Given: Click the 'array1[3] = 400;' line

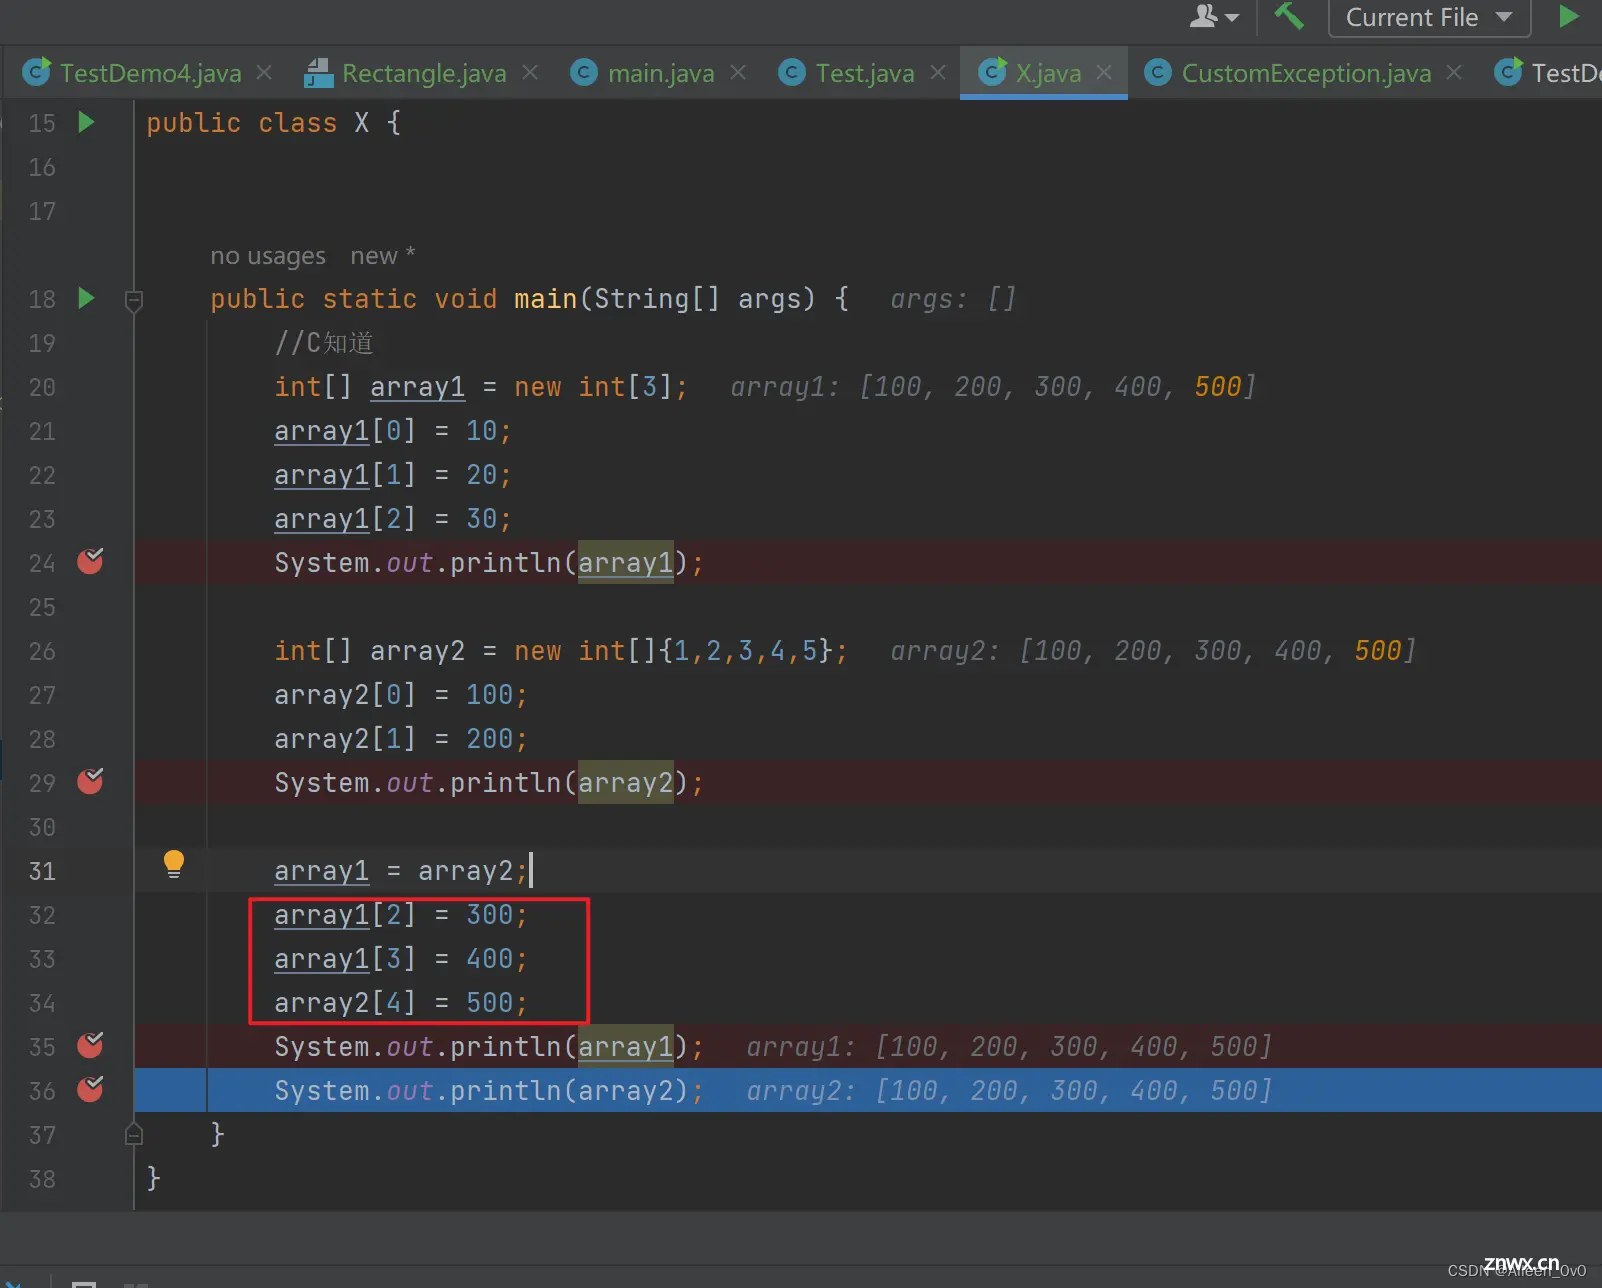Looking at the screenshot, I should 401,959.
